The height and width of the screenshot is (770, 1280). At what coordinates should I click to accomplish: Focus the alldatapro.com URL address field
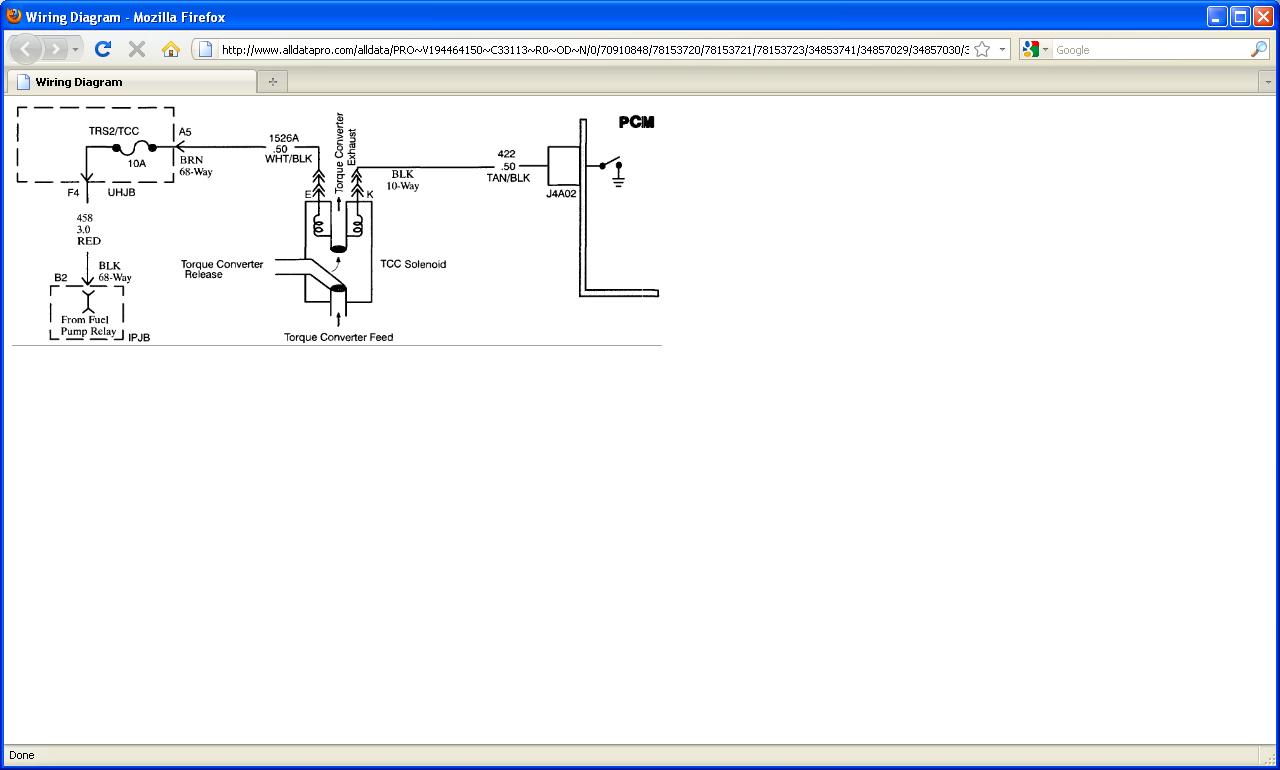click(594, 49)
